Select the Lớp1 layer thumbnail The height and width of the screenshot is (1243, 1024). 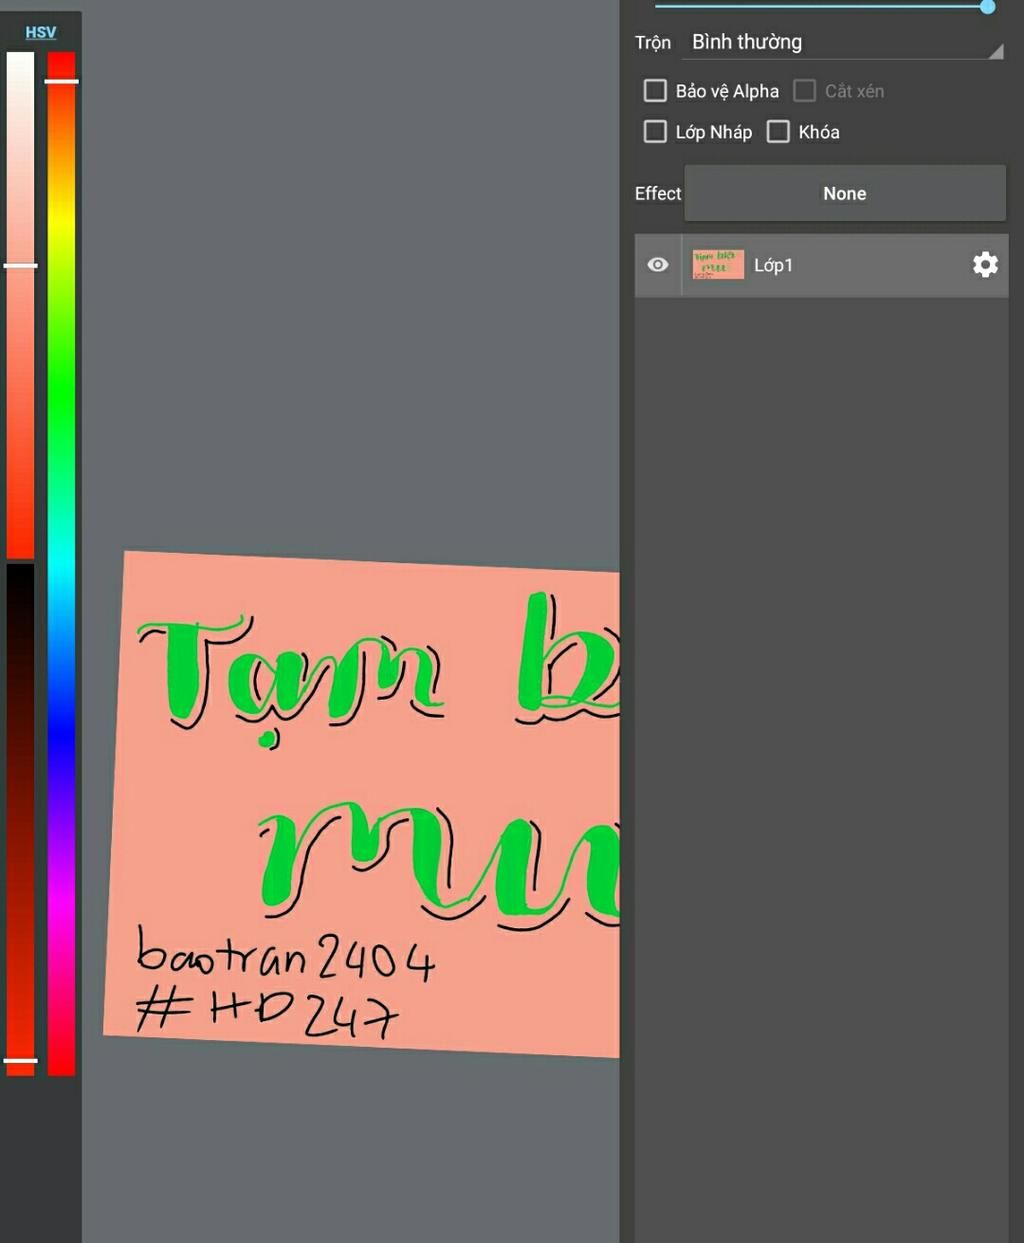[718, 265]
